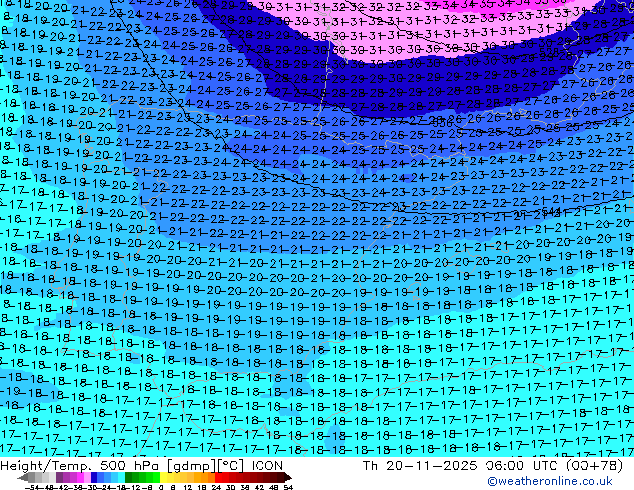Click the gray left arrow end of color scale
Image resolution: width=634 pixels, height=490 pixels.
point(23,477)
